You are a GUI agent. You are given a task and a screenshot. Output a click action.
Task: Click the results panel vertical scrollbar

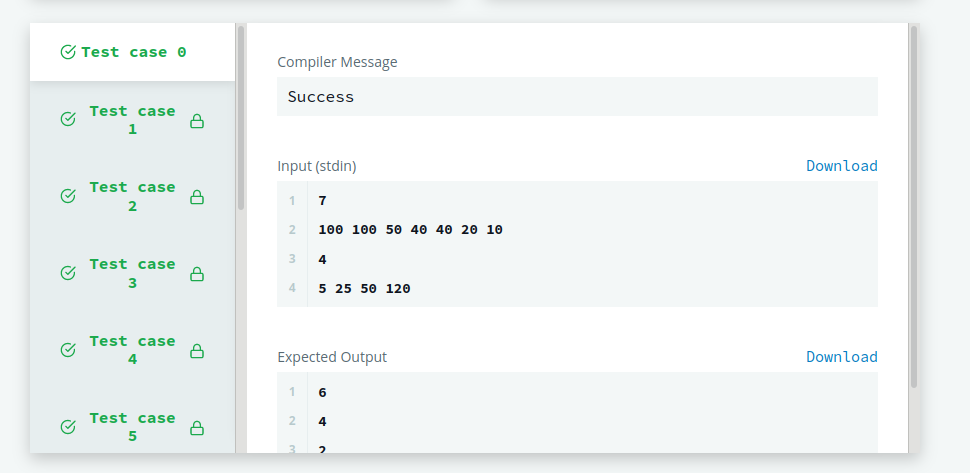914,206
